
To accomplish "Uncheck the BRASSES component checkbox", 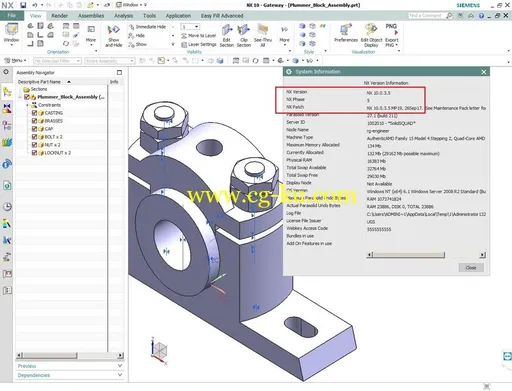I will (34, 121).
